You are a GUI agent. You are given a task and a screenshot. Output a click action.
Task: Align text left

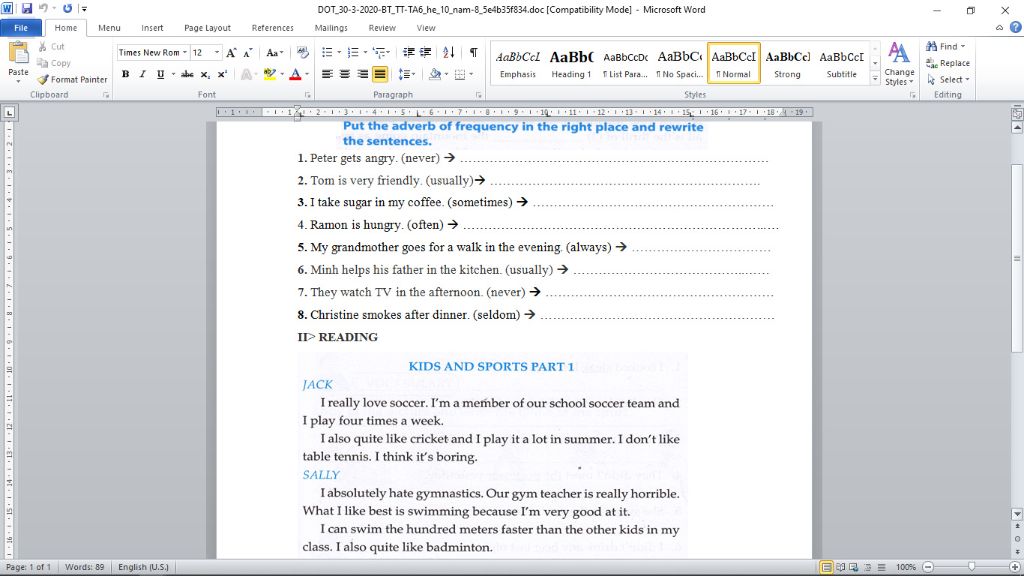(x=327, y=74)
